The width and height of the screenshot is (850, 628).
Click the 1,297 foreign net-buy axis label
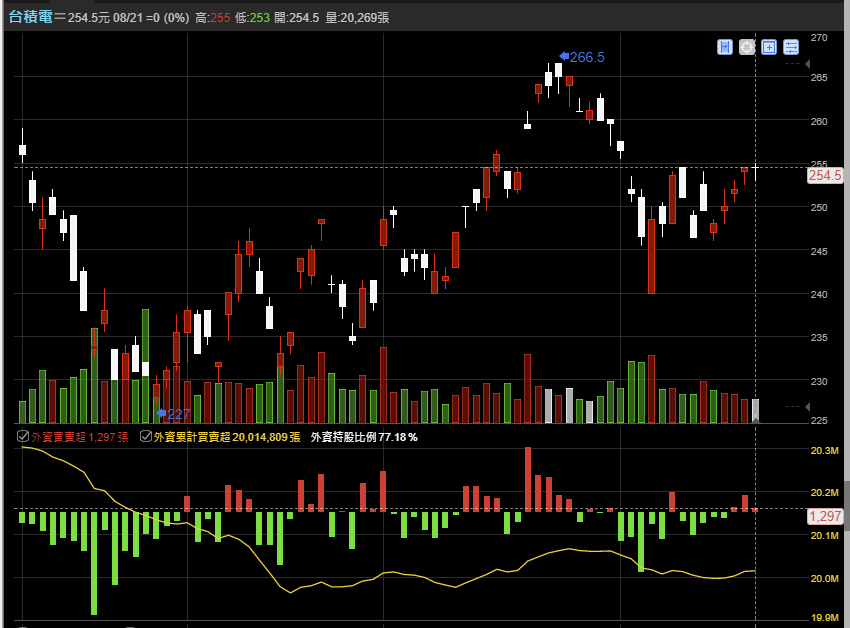click(x=825, y=516)
